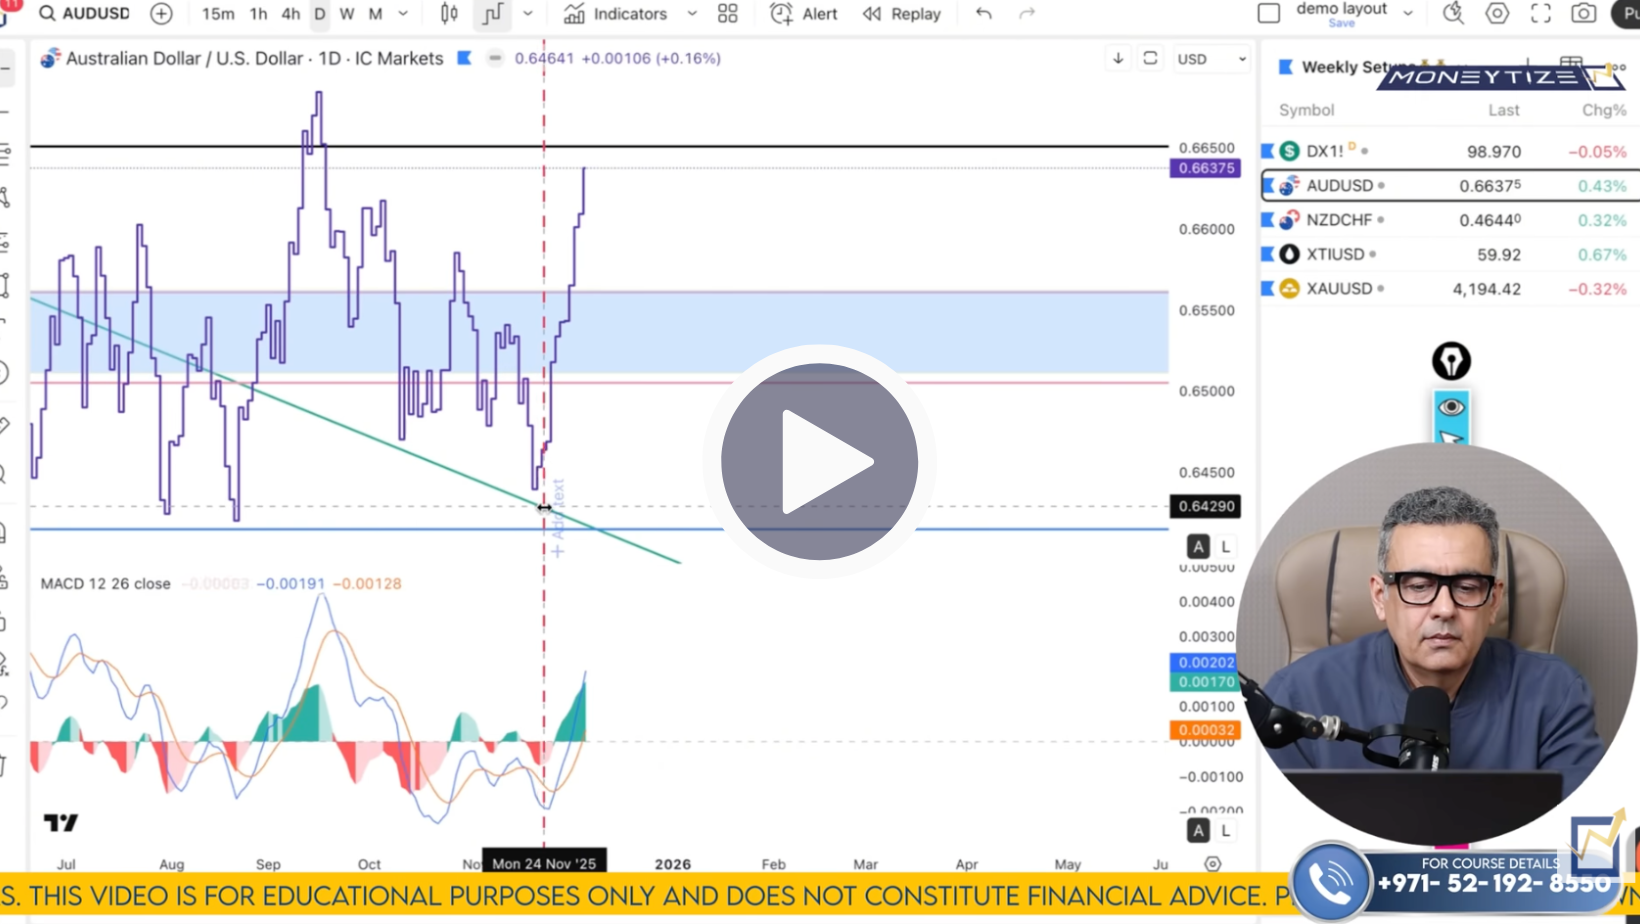The height and width of the screenshot is (924, 1640).
Task: Take a chart snapshot with the camera icon
Action: pos(1583,14)
